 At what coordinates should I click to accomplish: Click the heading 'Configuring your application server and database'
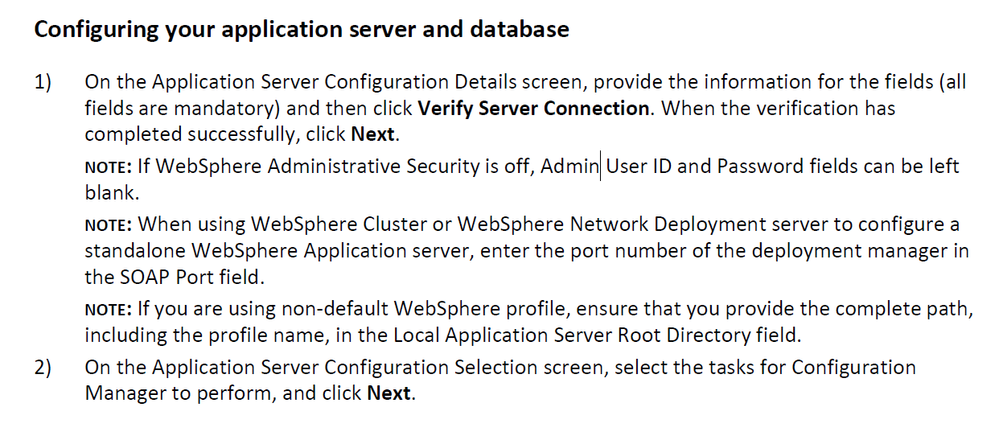(301, 30)
